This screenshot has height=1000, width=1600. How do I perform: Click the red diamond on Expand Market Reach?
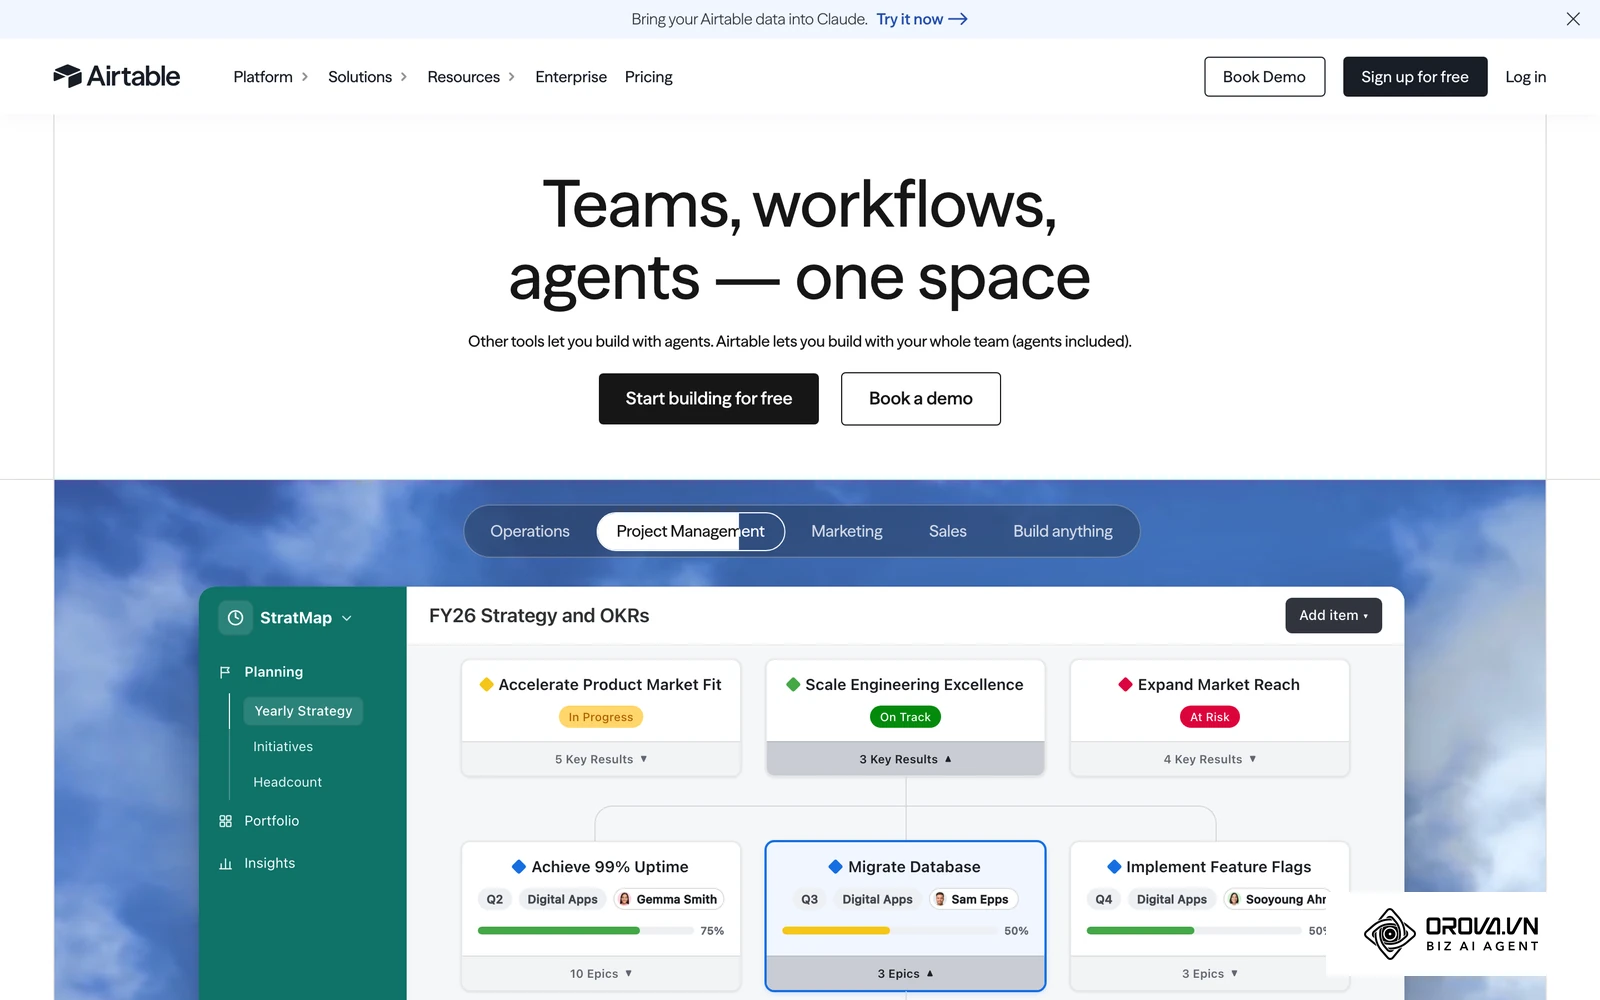point(1125,684)
